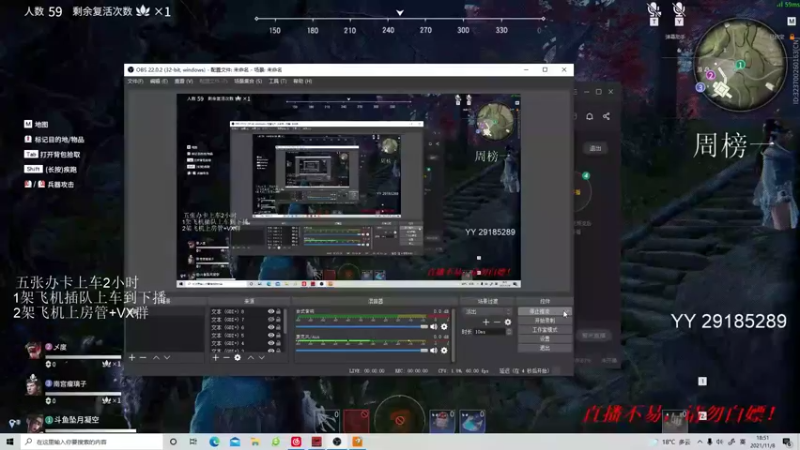Image resolution: width=800 pixels, height=450 pixels.
Task: Lock the source 文本 (GDI+) 7
Action: [279, 319]
